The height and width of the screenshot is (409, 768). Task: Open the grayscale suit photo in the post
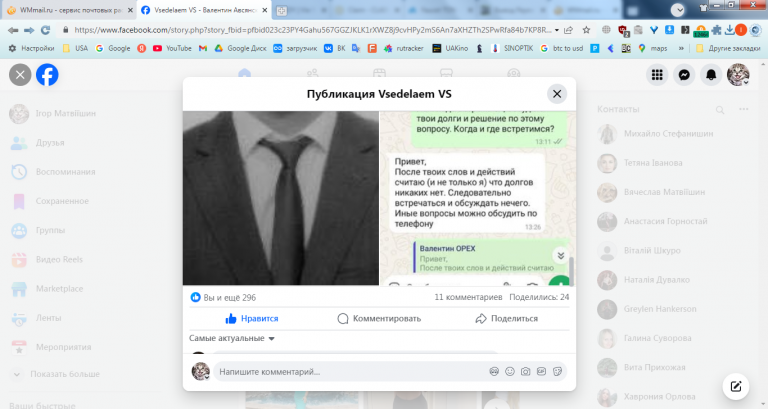click(x=281, y=198)
